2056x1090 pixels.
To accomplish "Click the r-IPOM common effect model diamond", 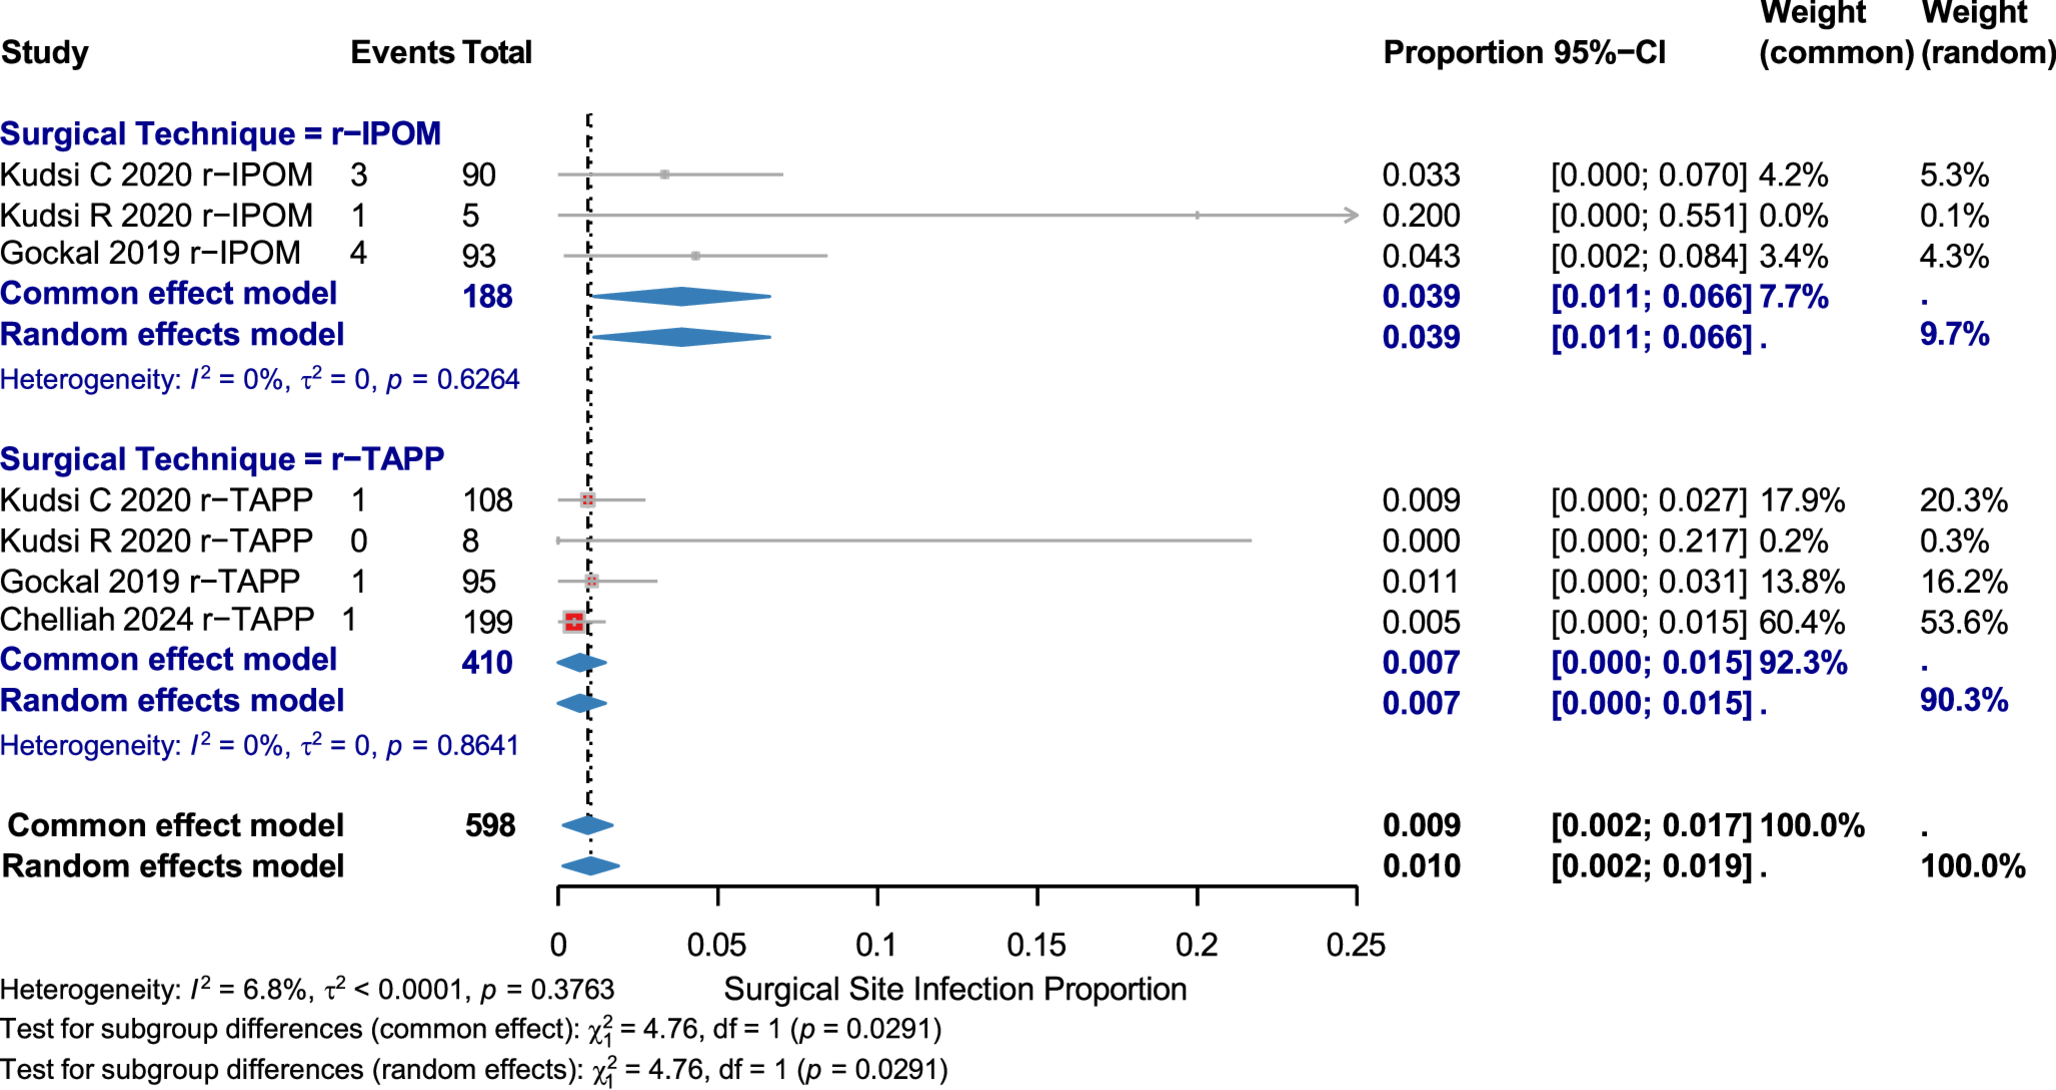I will click(681, 296).
